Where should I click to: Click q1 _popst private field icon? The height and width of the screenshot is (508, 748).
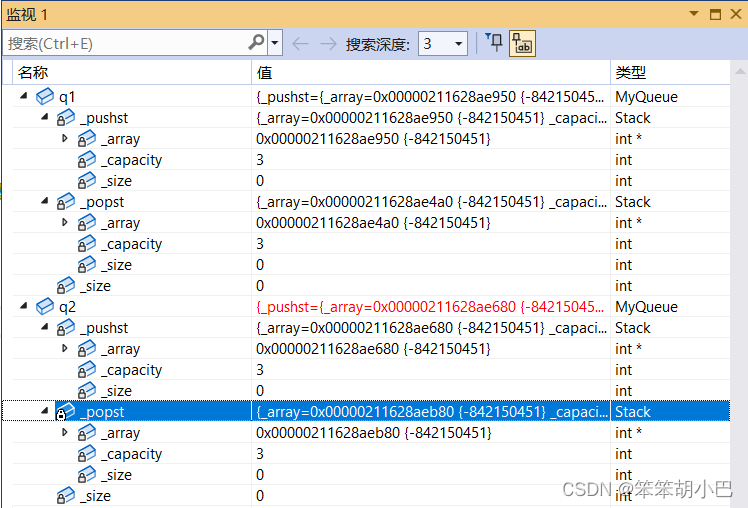point(66,201)
